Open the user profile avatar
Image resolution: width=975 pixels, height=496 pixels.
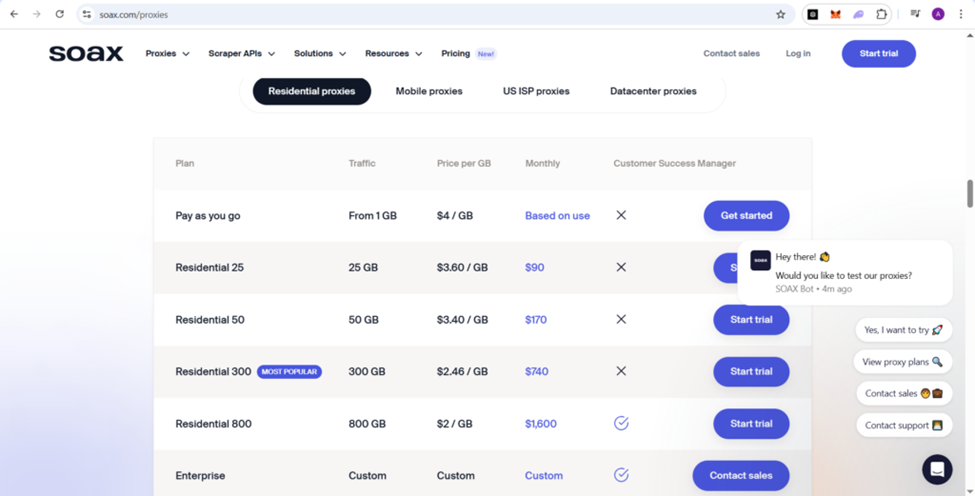tap(938, 14)
